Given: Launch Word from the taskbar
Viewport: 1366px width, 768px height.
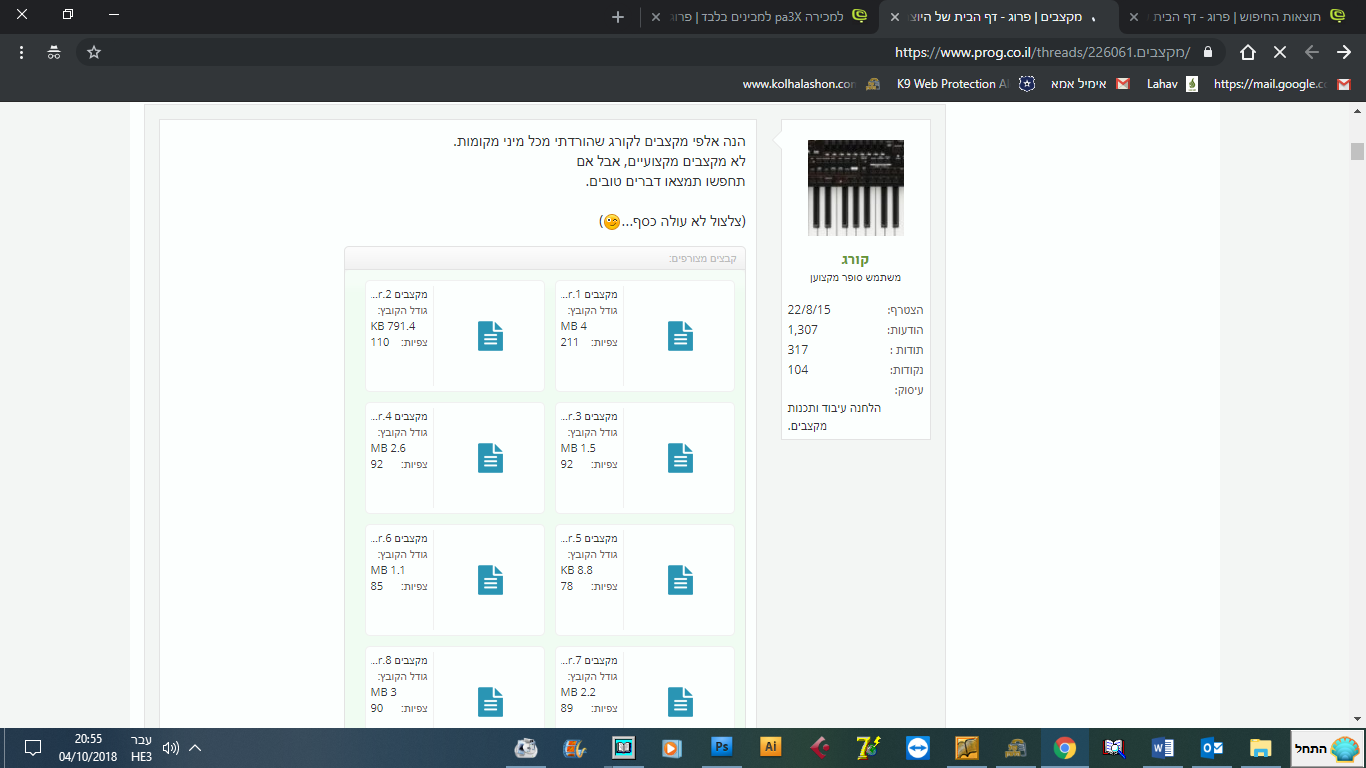Looking at the screenshot, I should click(x=1163, y=747).
